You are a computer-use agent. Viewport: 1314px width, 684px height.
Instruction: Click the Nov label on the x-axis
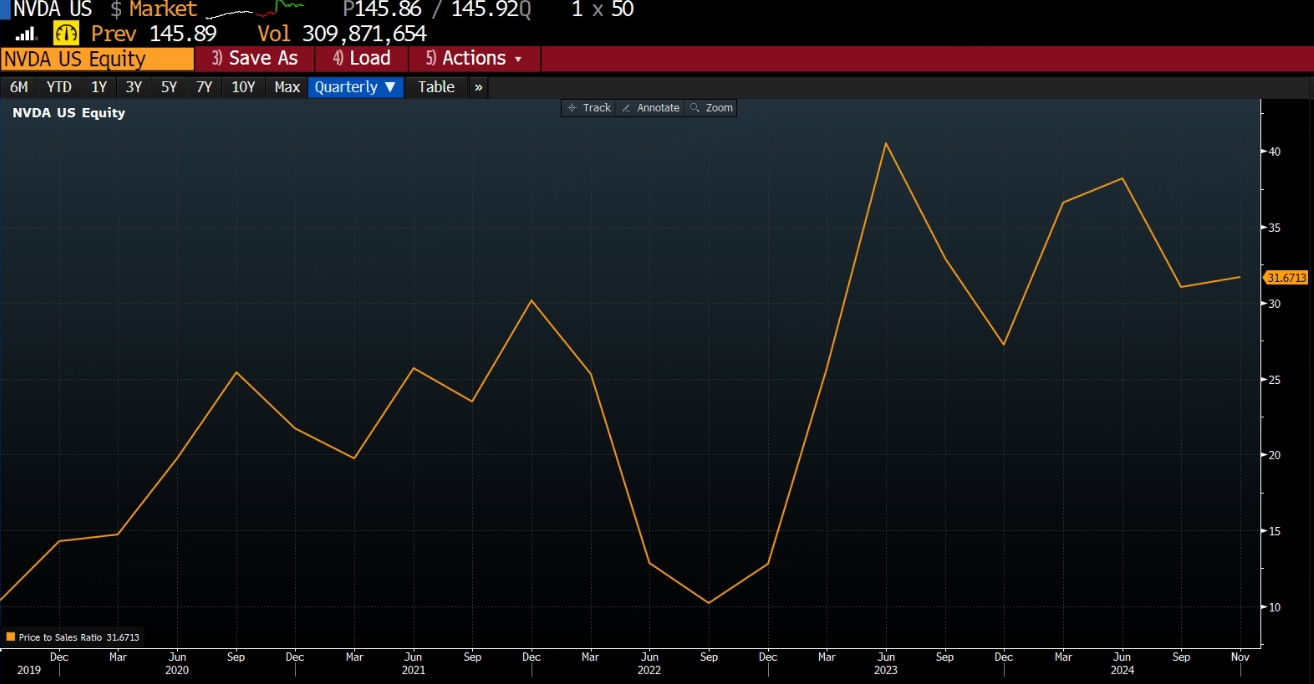1240,657
